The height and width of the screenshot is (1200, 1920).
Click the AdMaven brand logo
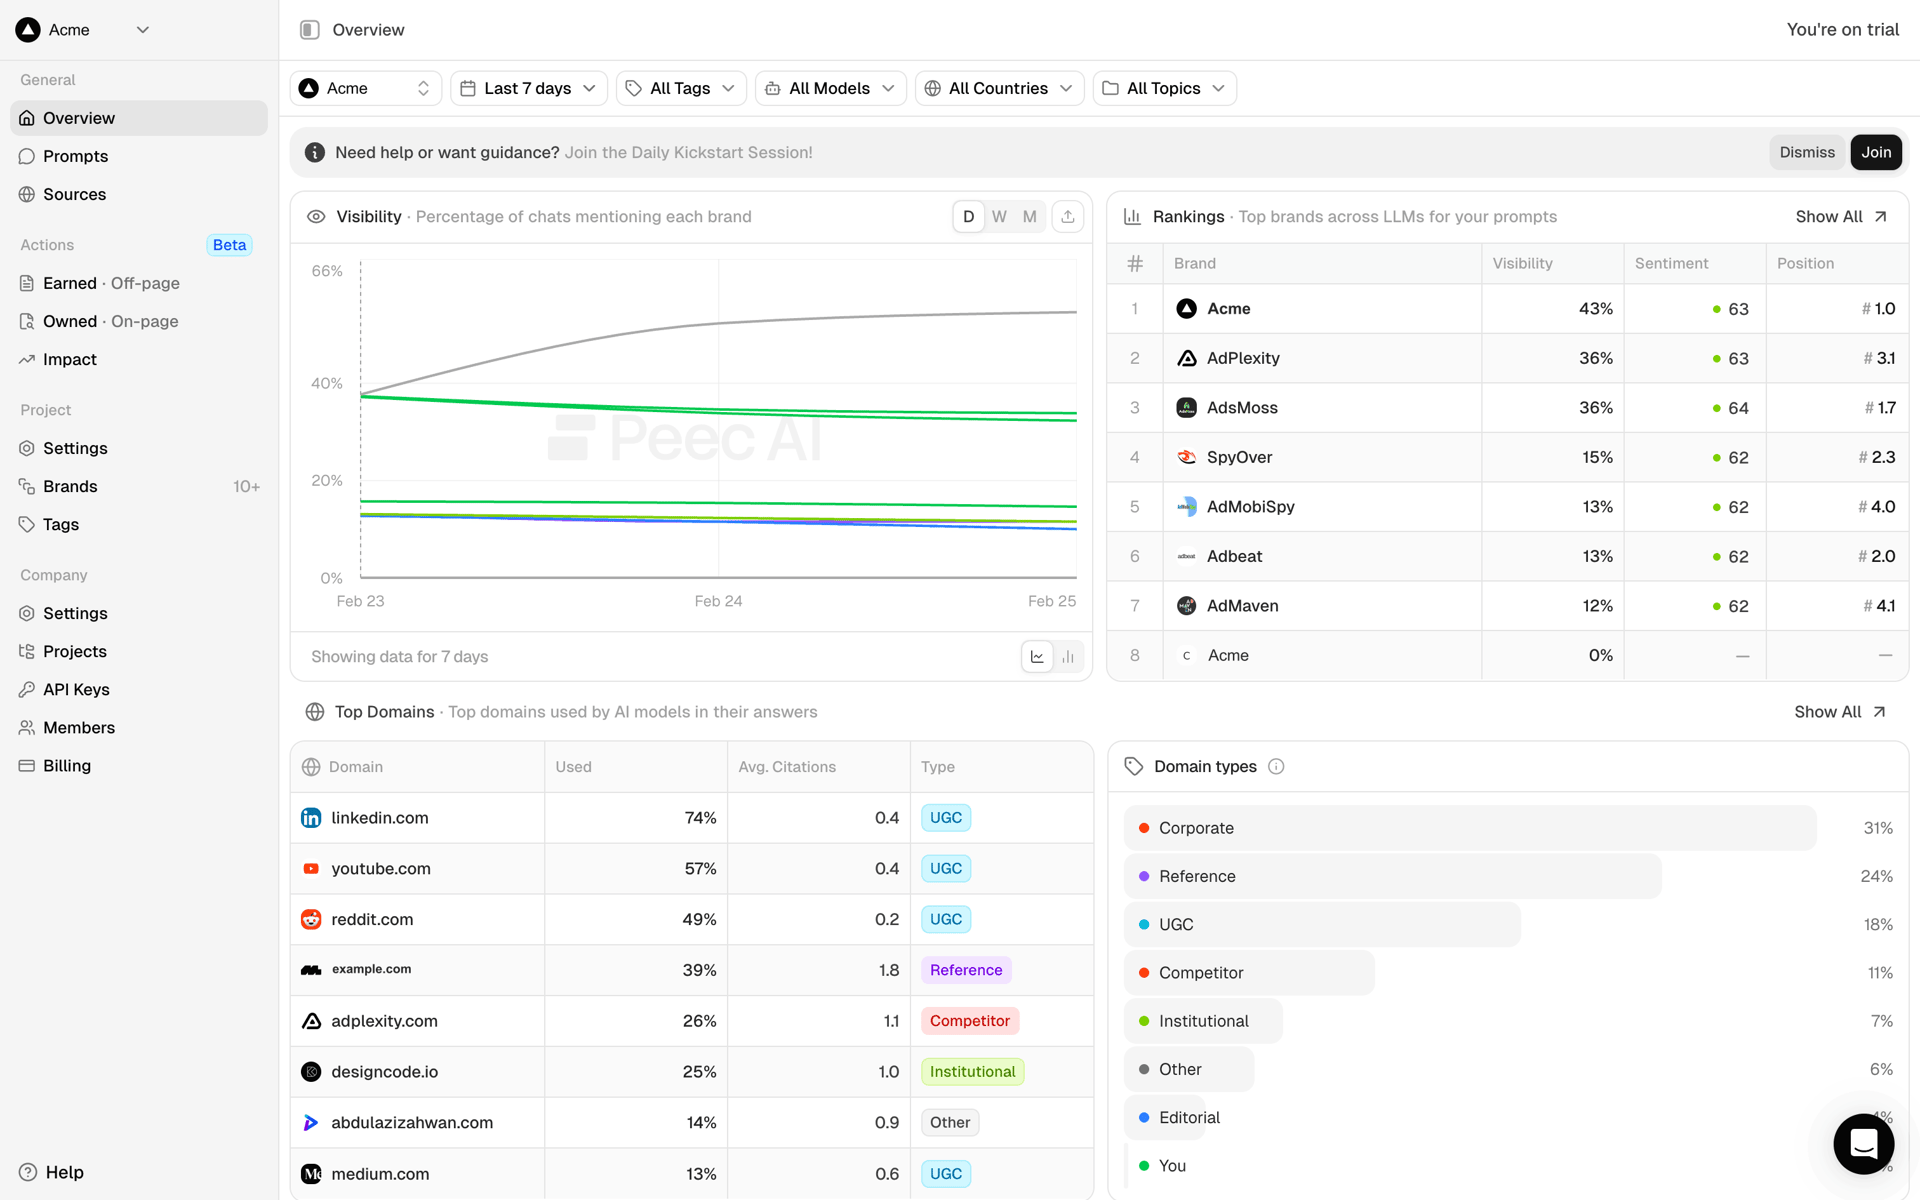(1187, 606)
